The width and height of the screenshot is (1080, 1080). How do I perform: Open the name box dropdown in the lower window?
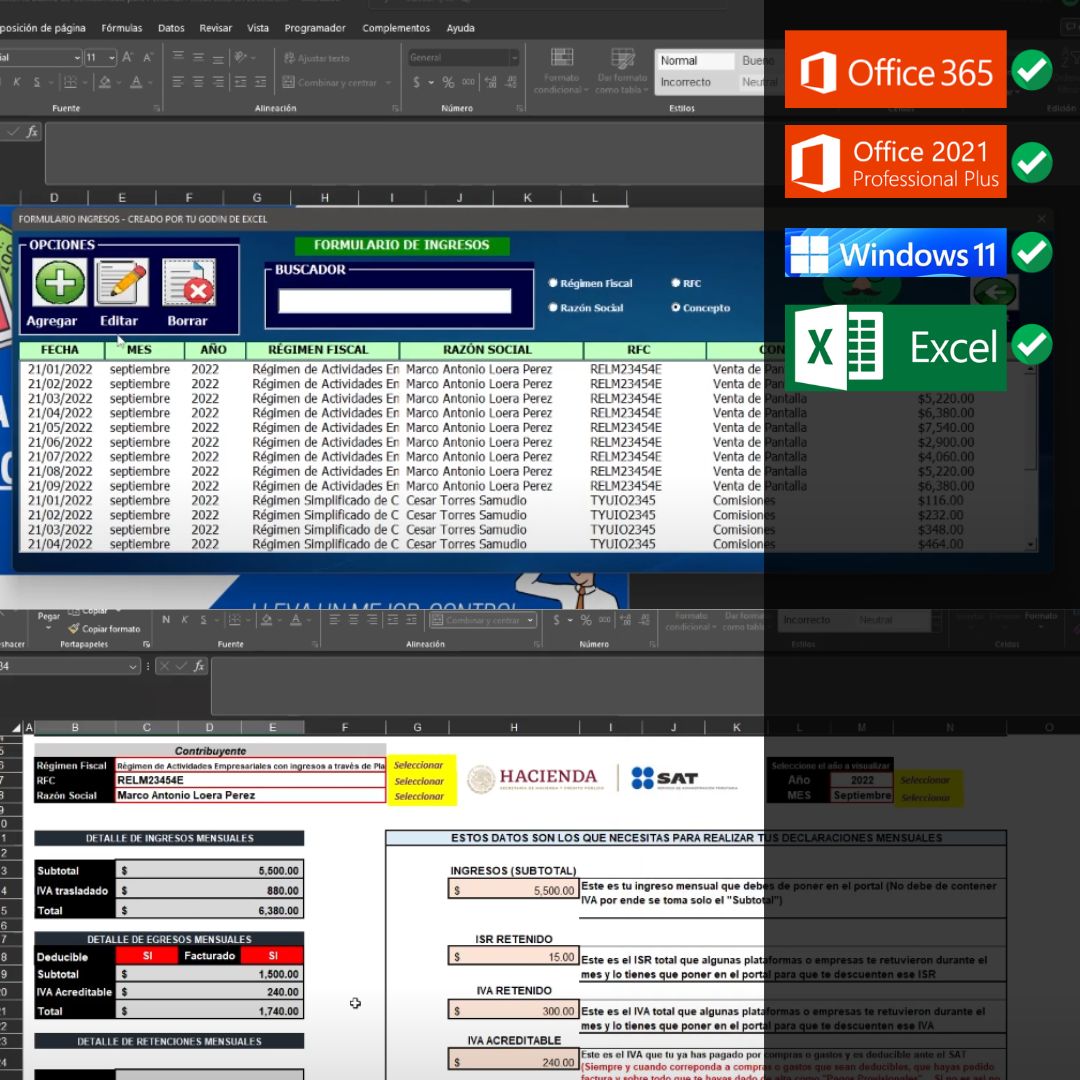click(x=132, y=666)
